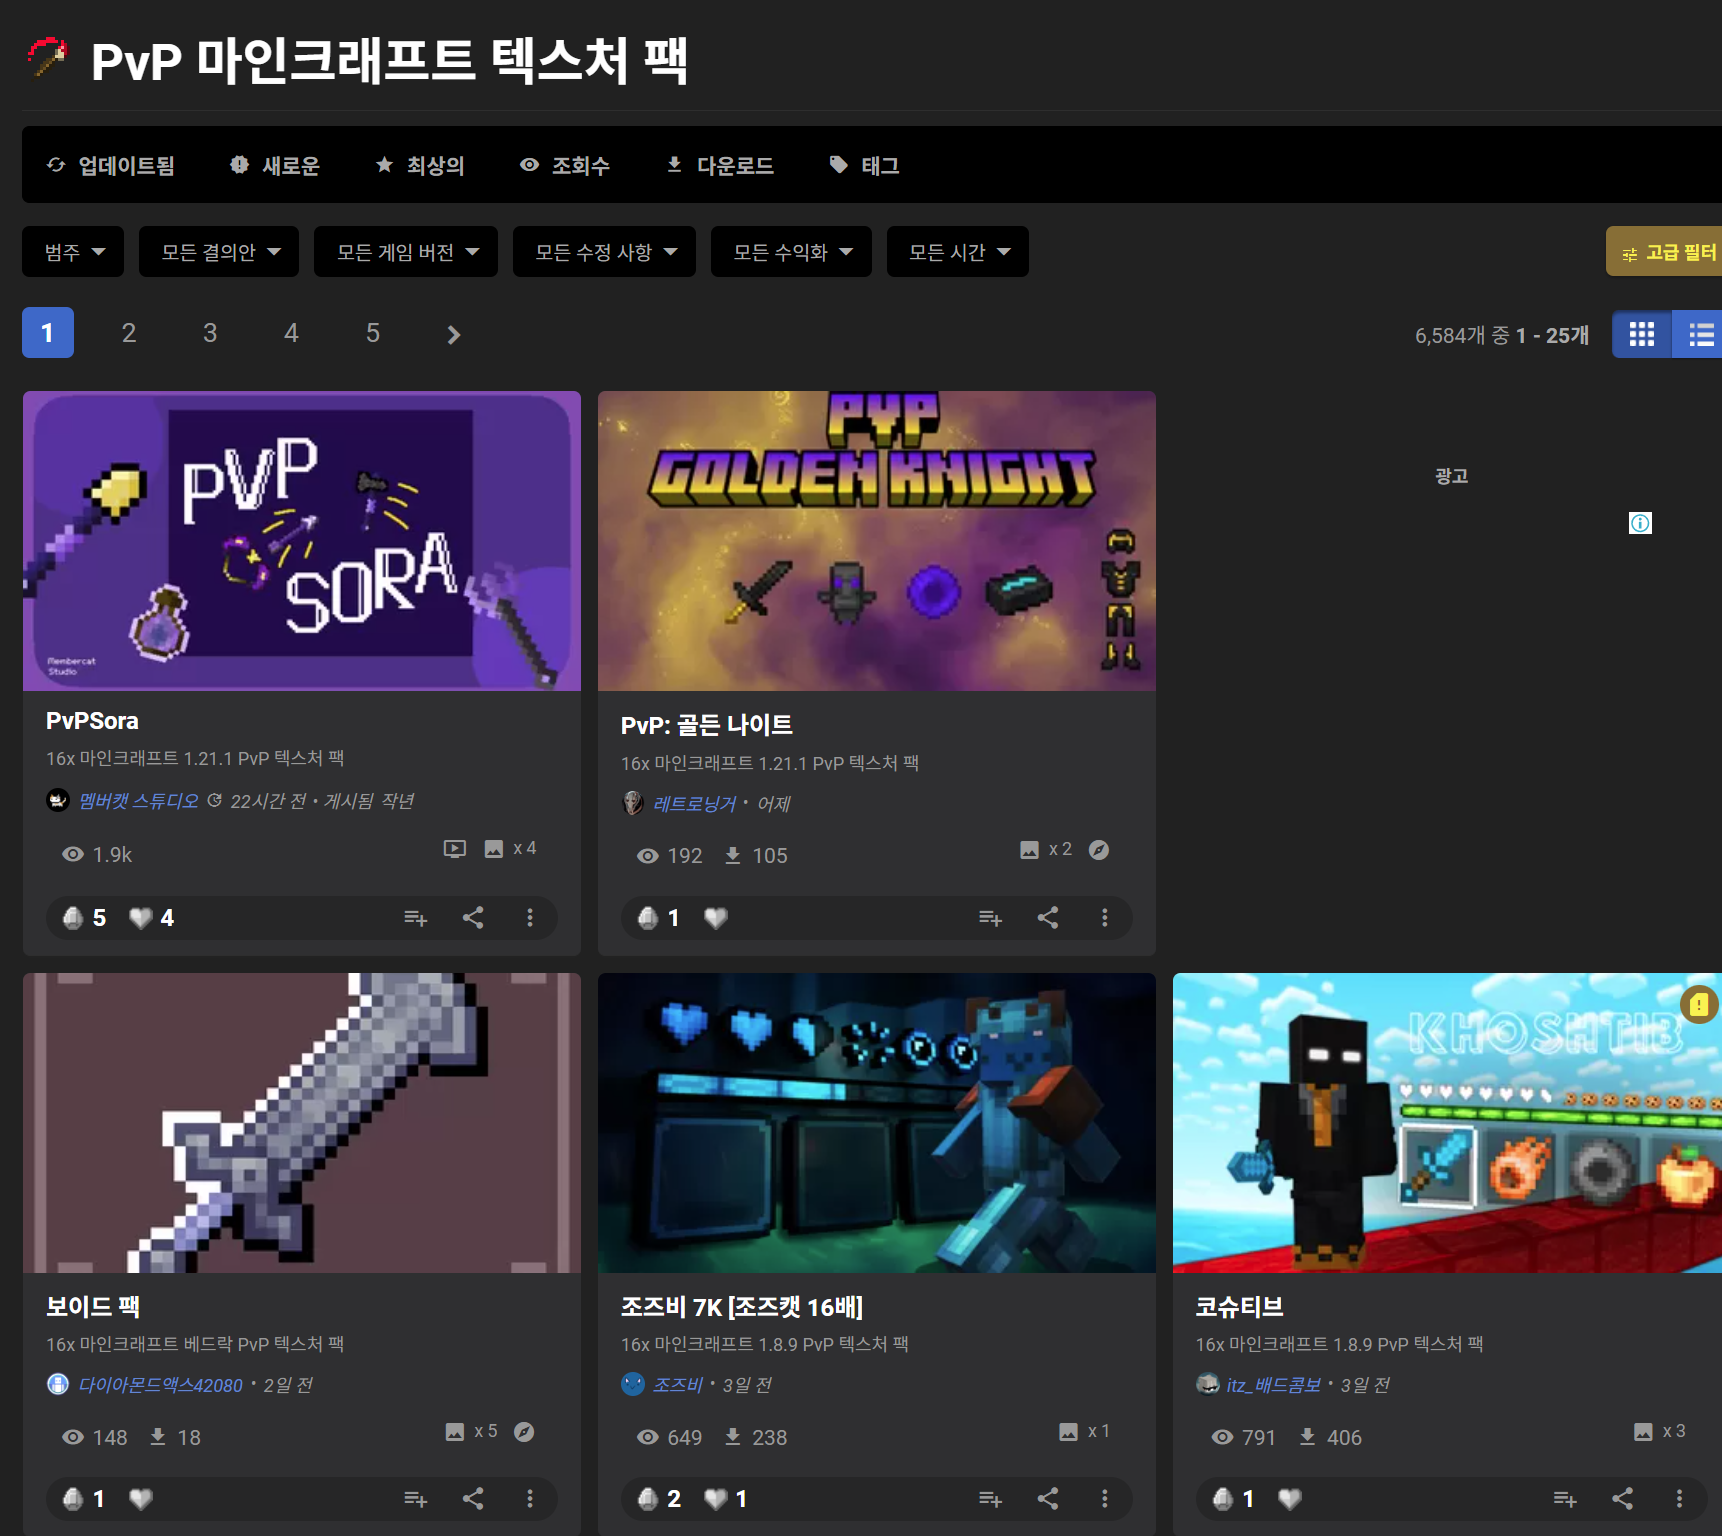
Task: Add 코슈티브 to a collection
Action: pos(1565,1499)
